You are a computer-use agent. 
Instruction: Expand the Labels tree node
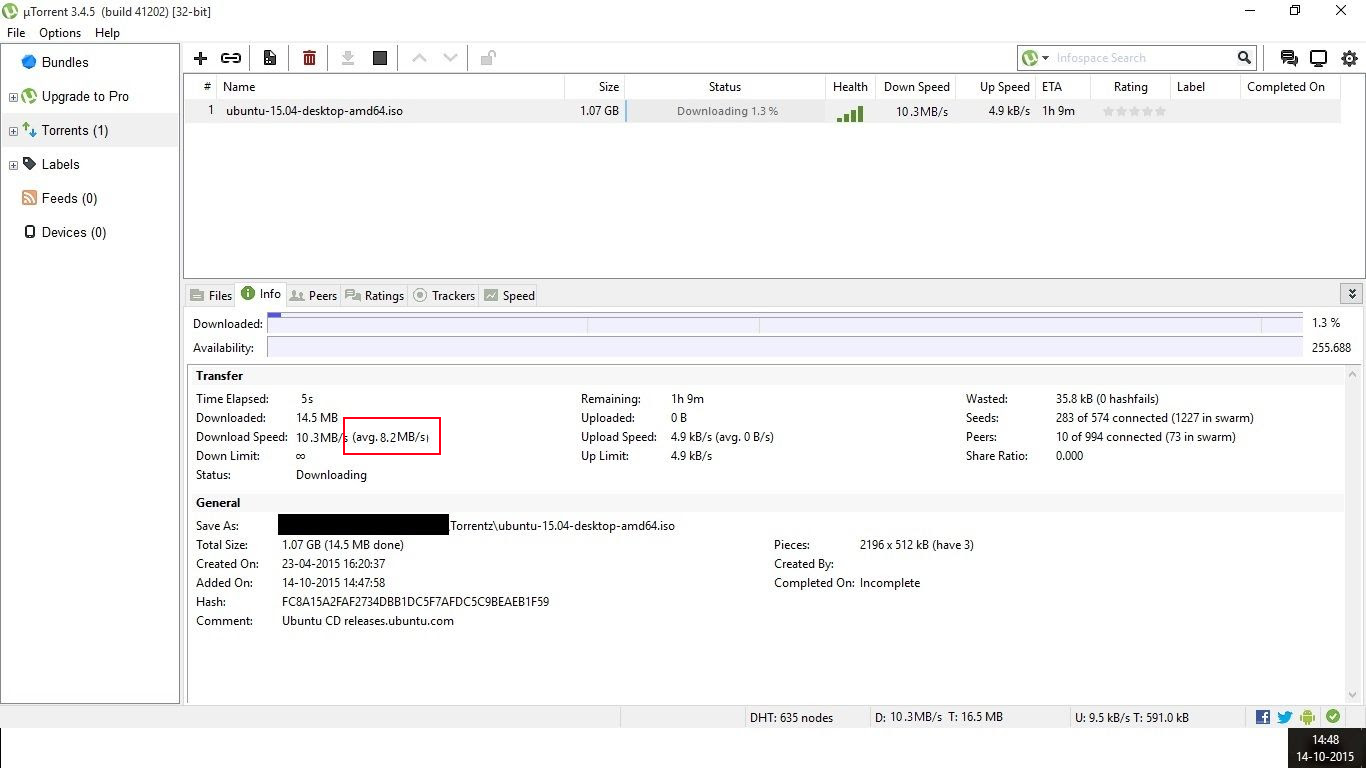(x=13, y=165)
